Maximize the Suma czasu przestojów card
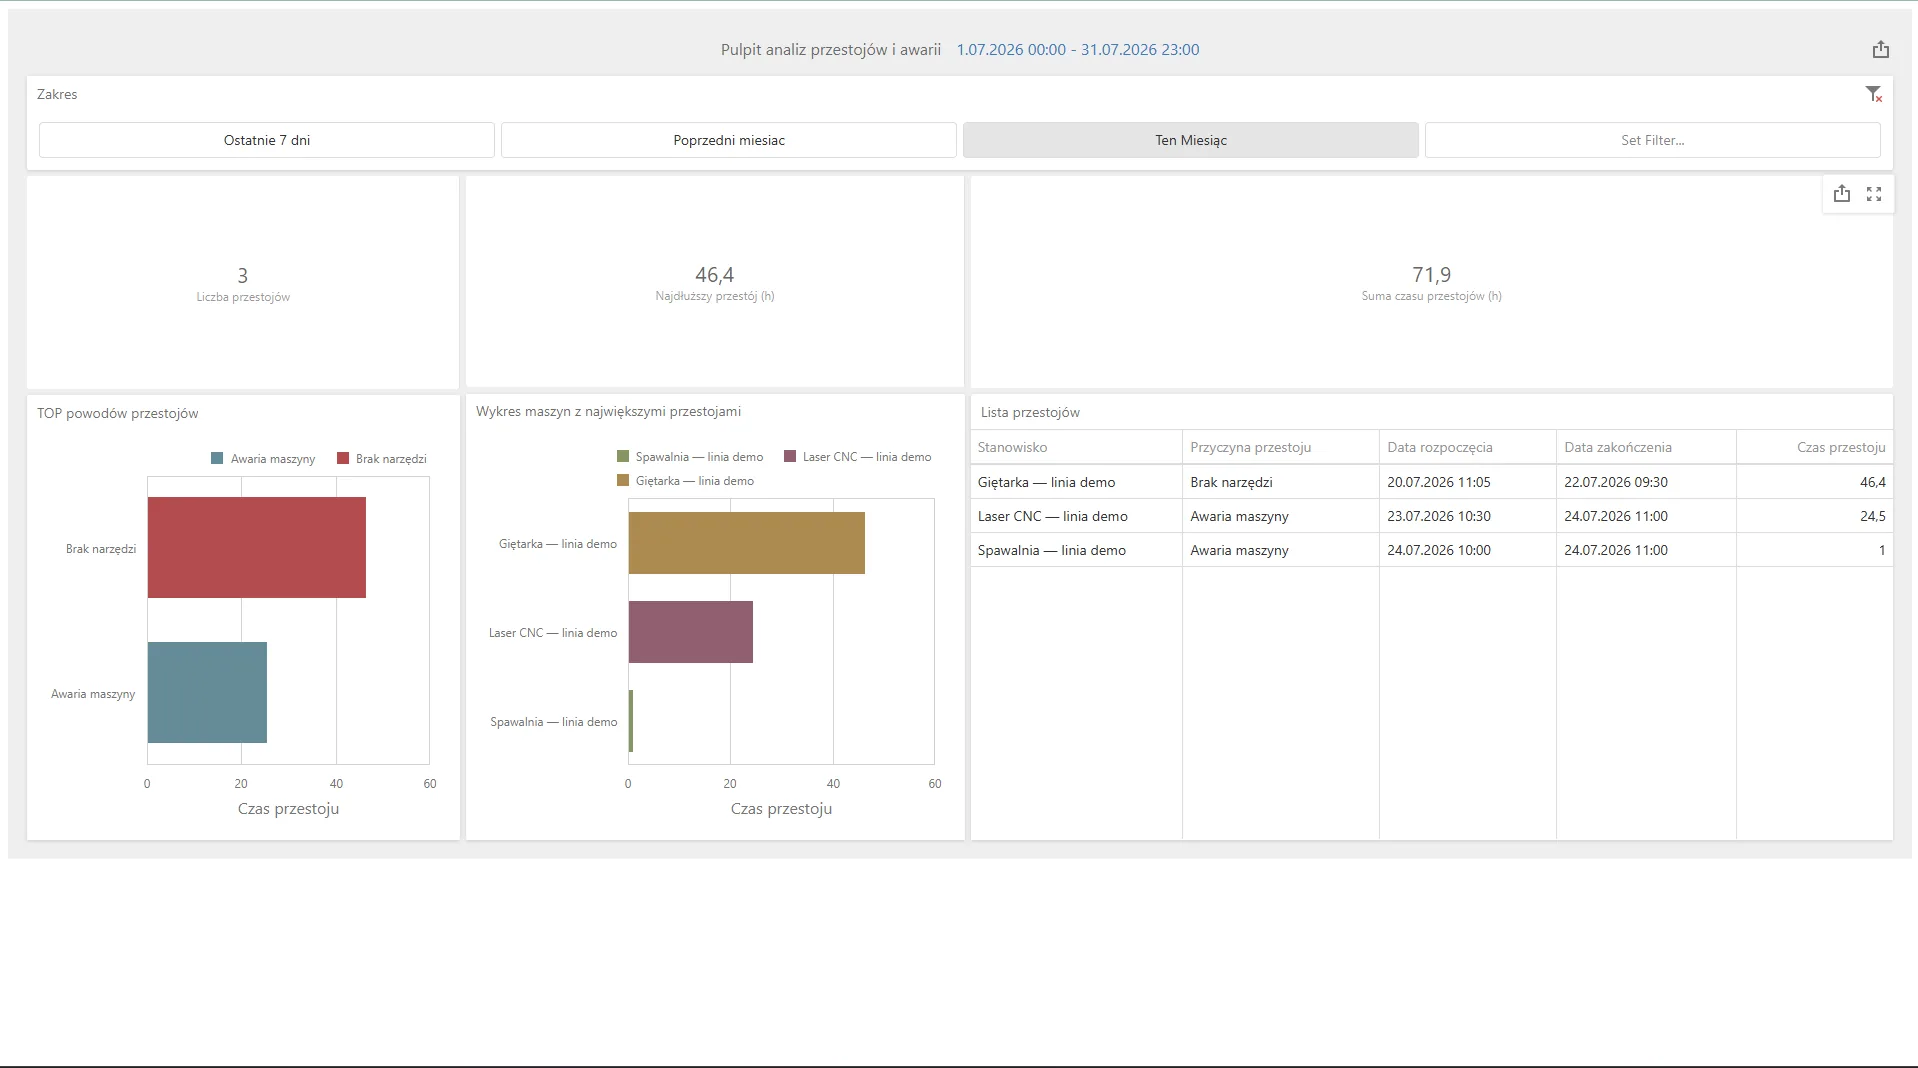 [x=1874, y=194]
